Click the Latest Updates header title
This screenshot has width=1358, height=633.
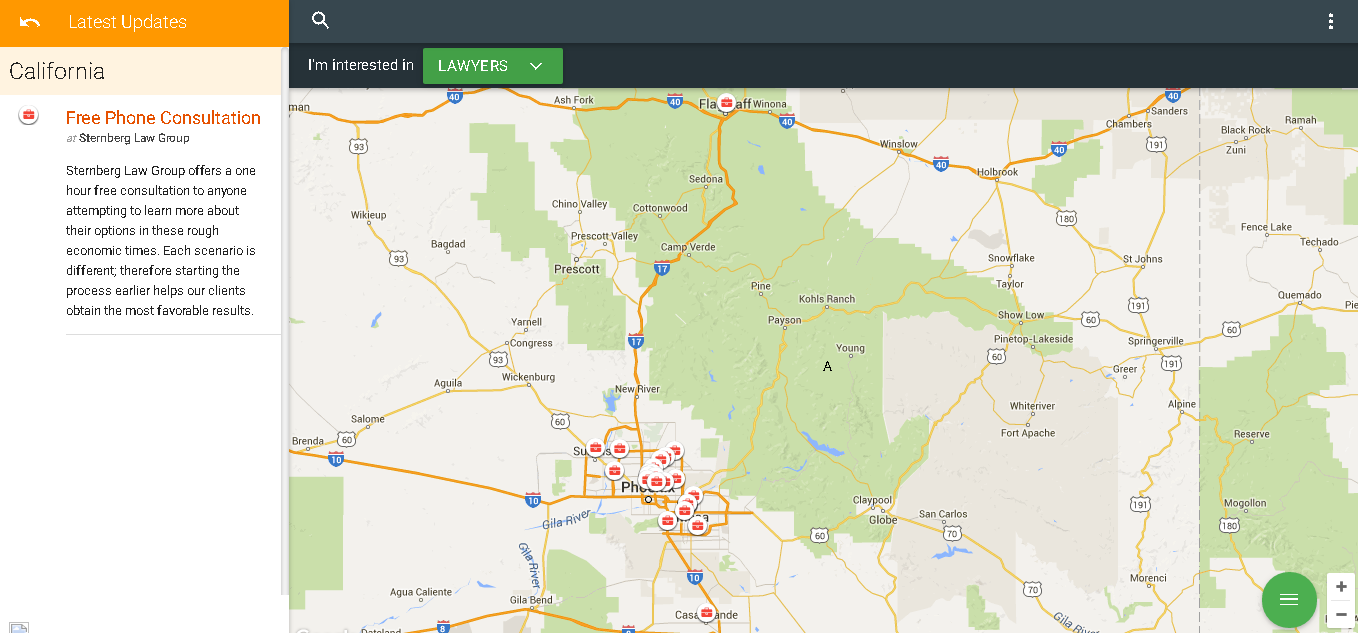(x=127, y=22)
